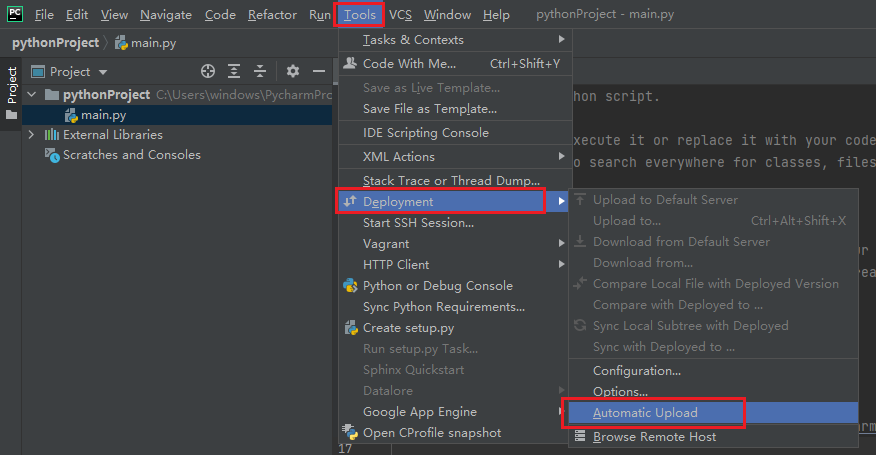Click the Expand All icon in the Project panel
The width and height of the screenshot is (876, 455).
point(234,71)
